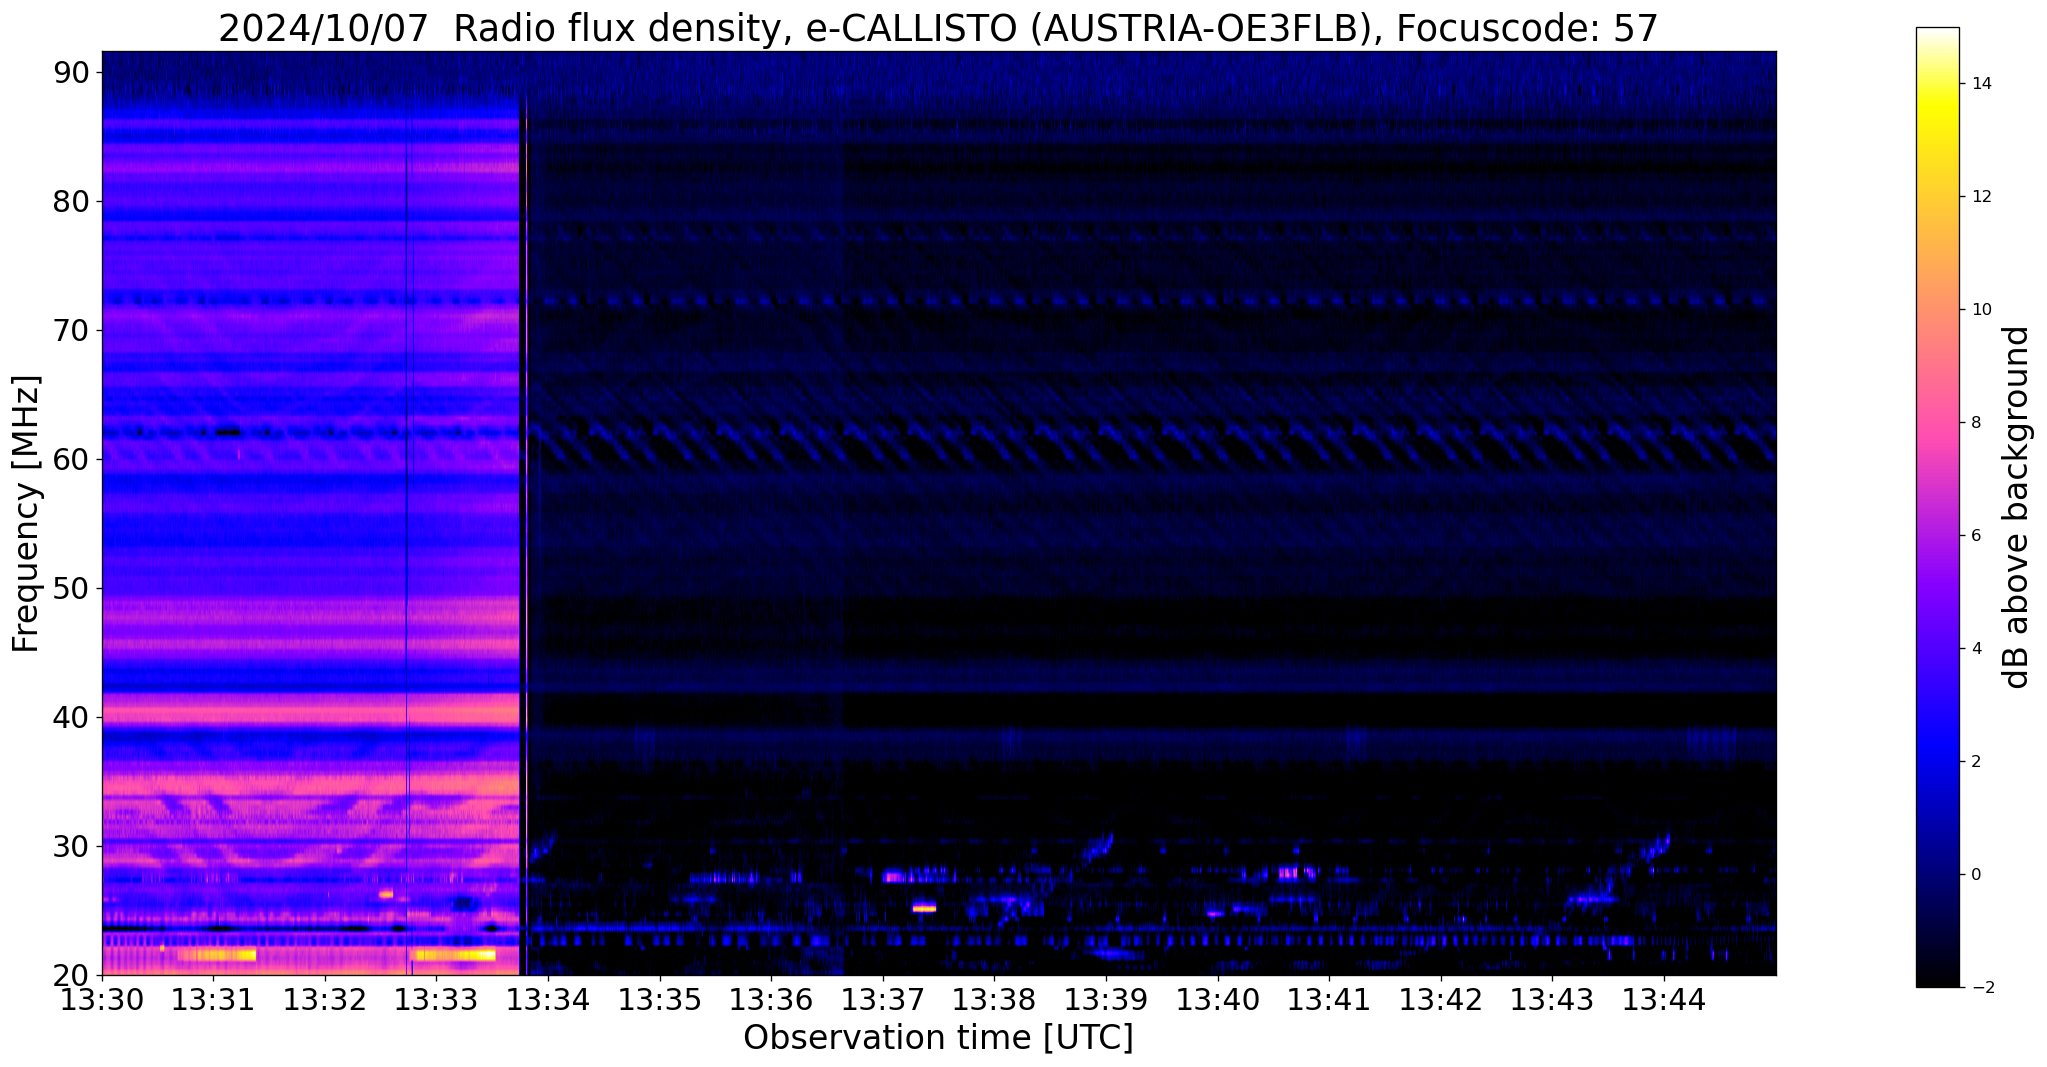This screenshot has width=2047, height=1067.
Task: Click the 13:41 time tick label
Action: (x=1329, y=999)
